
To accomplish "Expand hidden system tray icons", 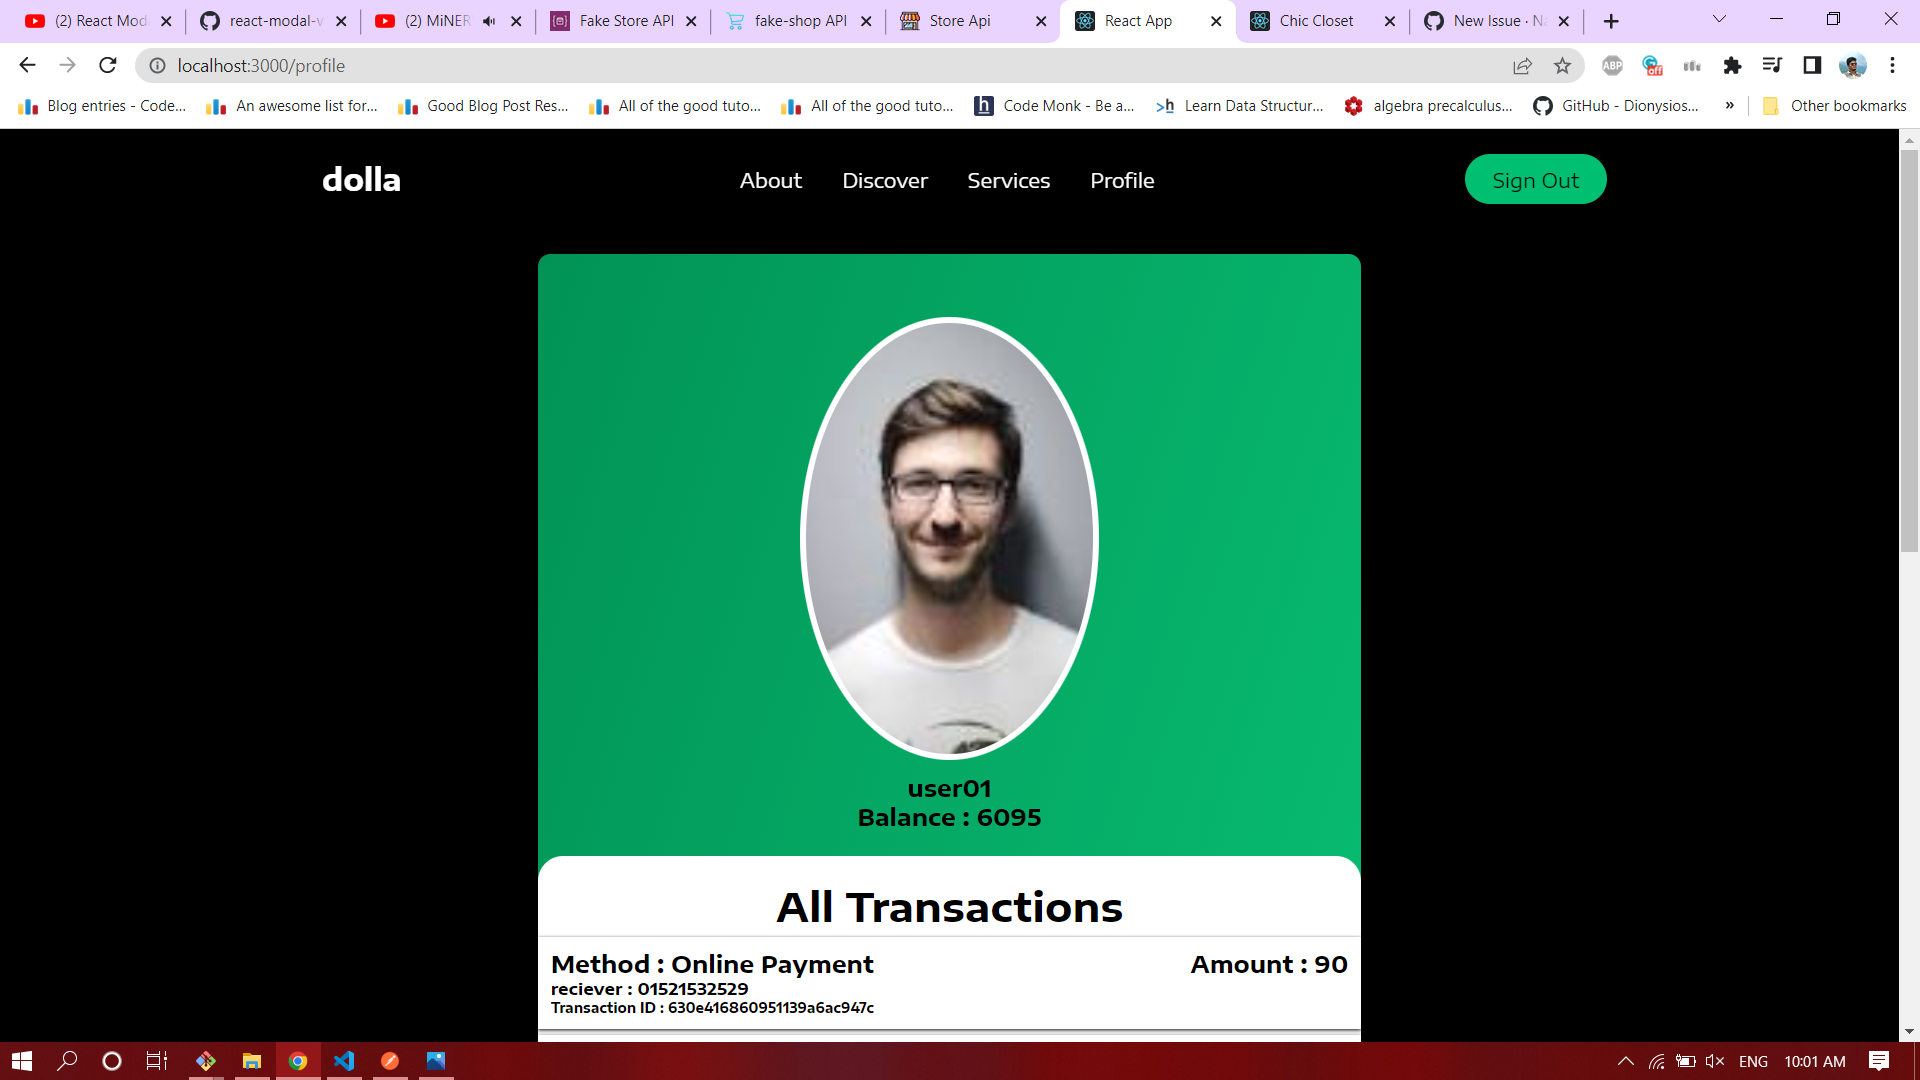I will (1626, 1061).
